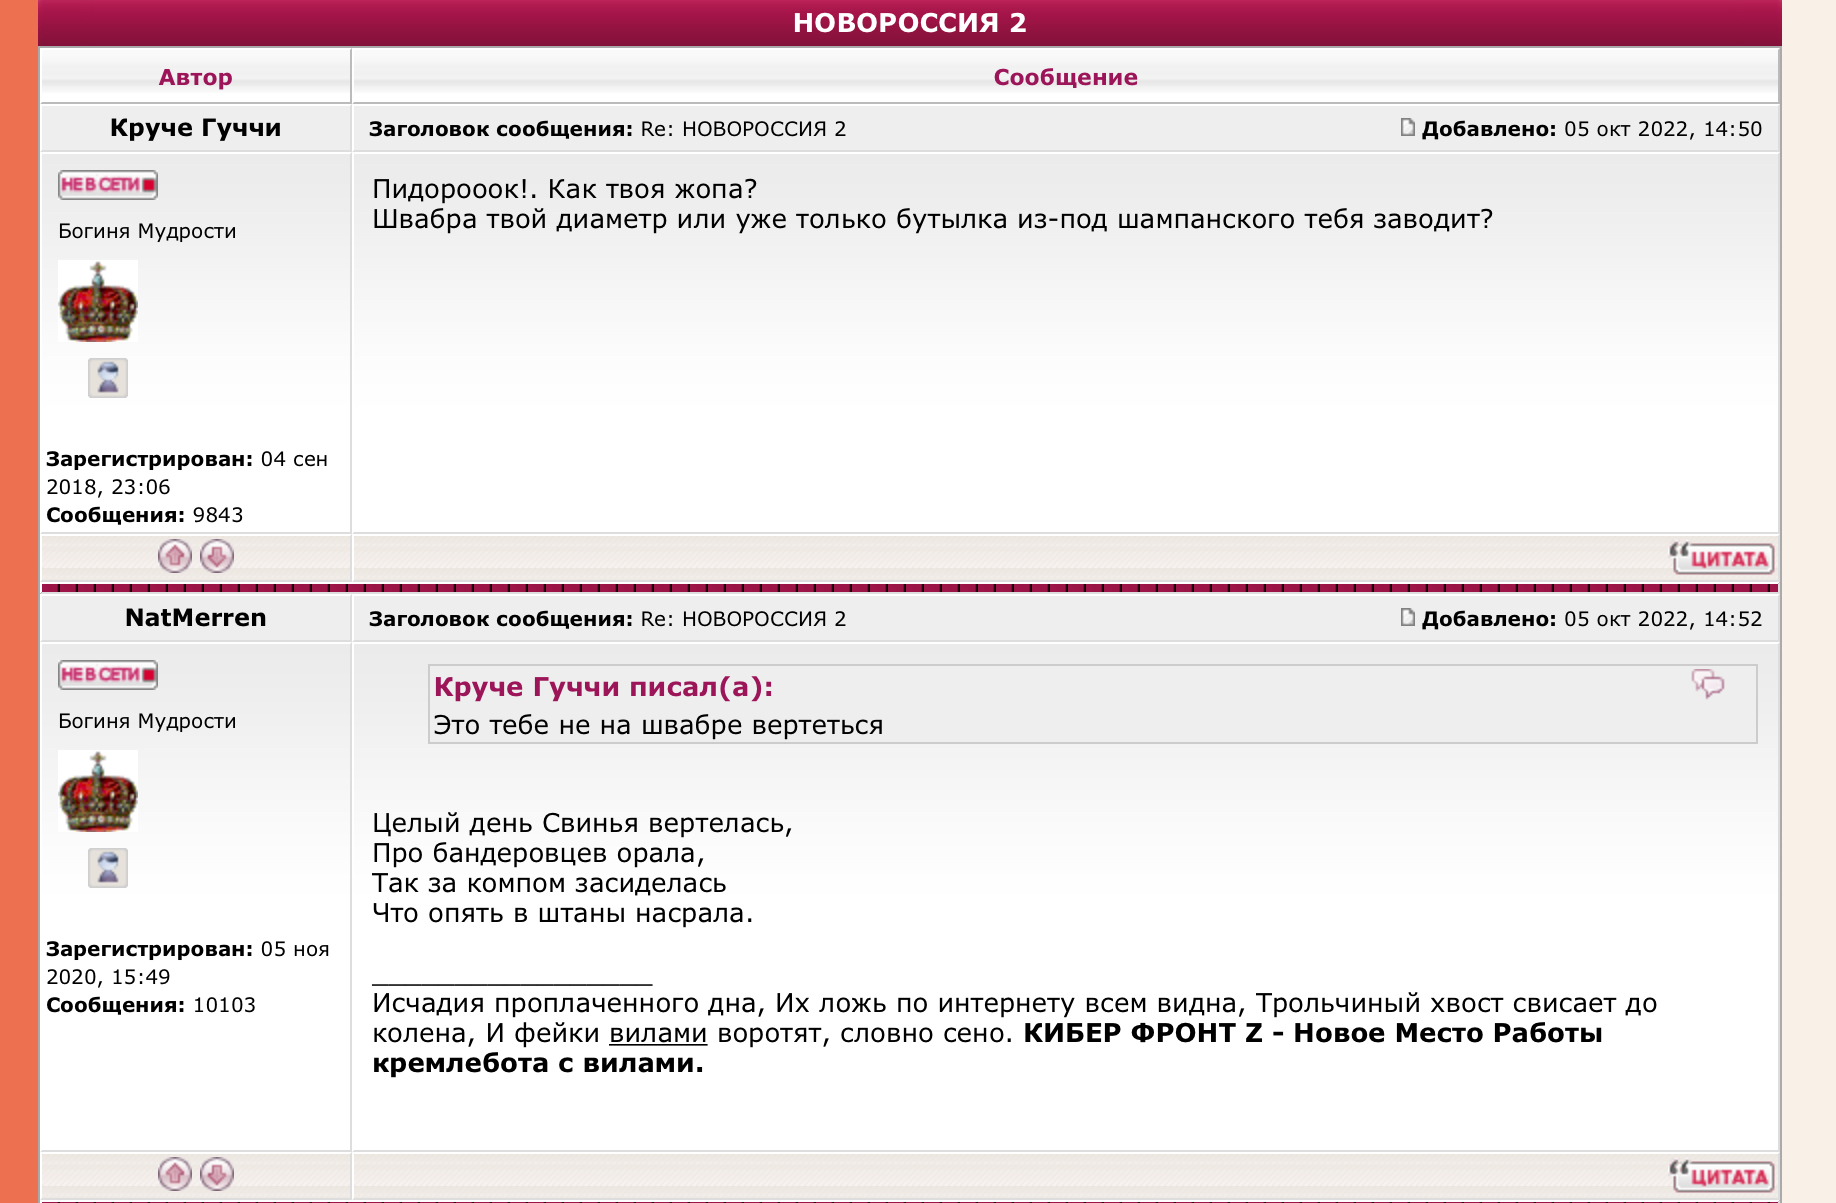This screenshot has height=1203, width=1836.
Task: Open the author name Круче Гуччи
Action: tap(195, 128)
